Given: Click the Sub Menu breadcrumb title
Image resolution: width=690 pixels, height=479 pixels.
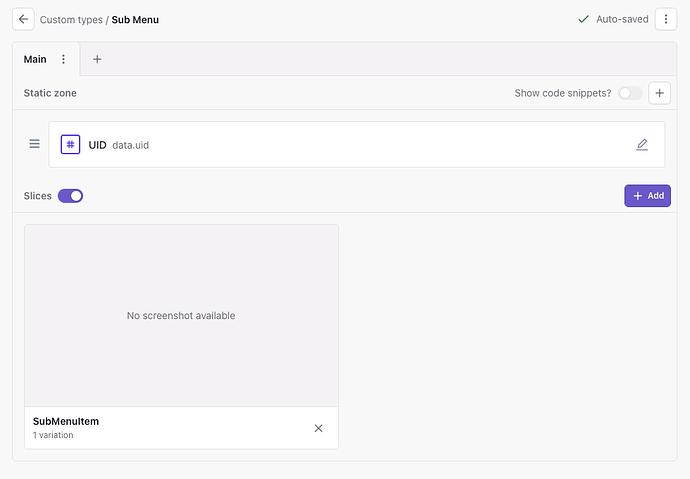Looking at the screenshot, I should tap(135, 19).
